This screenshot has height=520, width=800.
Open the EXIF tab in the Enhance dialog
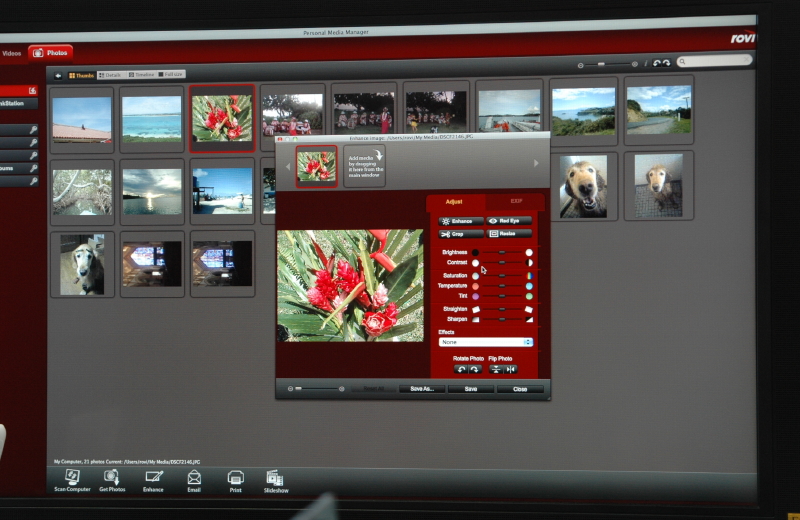(516, 201)
